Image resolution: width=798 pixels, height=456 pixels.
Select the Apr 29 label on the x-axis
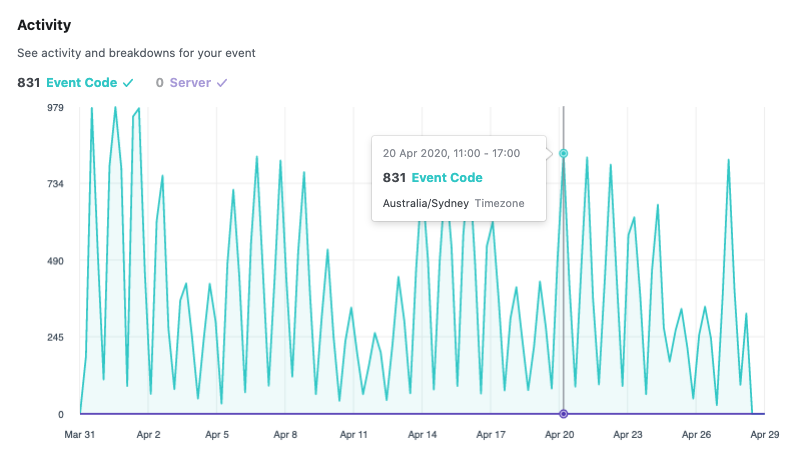764,435
